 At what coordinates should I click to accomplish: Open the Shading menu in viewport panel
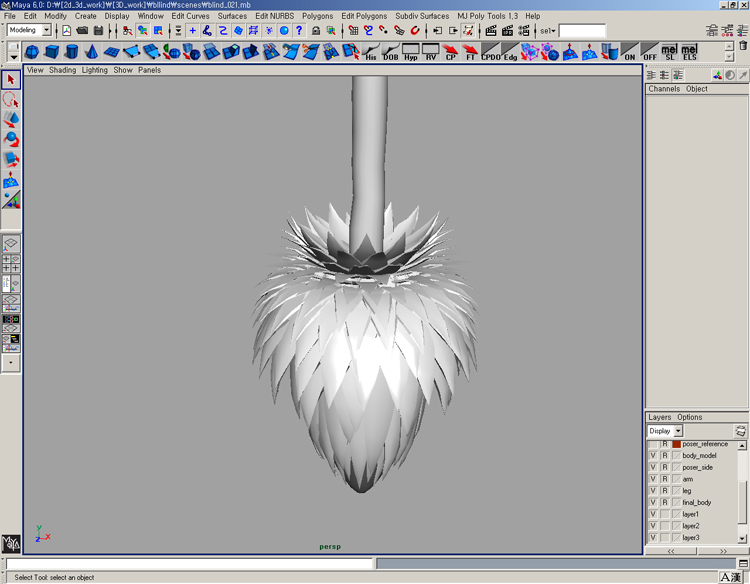tap(62, 70)
